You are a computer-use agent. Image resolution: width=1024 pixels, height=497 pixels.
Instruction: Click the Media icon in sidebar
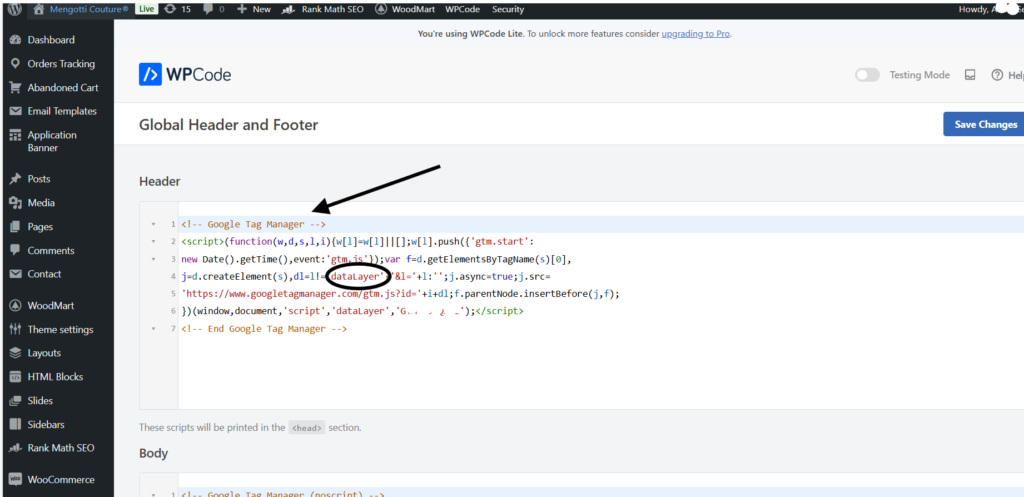(x=16, y=202)
